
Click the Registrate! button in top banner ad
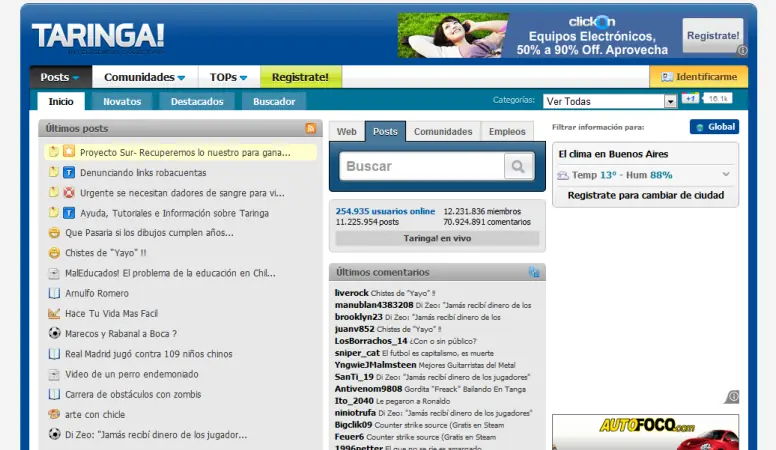click(x=713, y=36)
